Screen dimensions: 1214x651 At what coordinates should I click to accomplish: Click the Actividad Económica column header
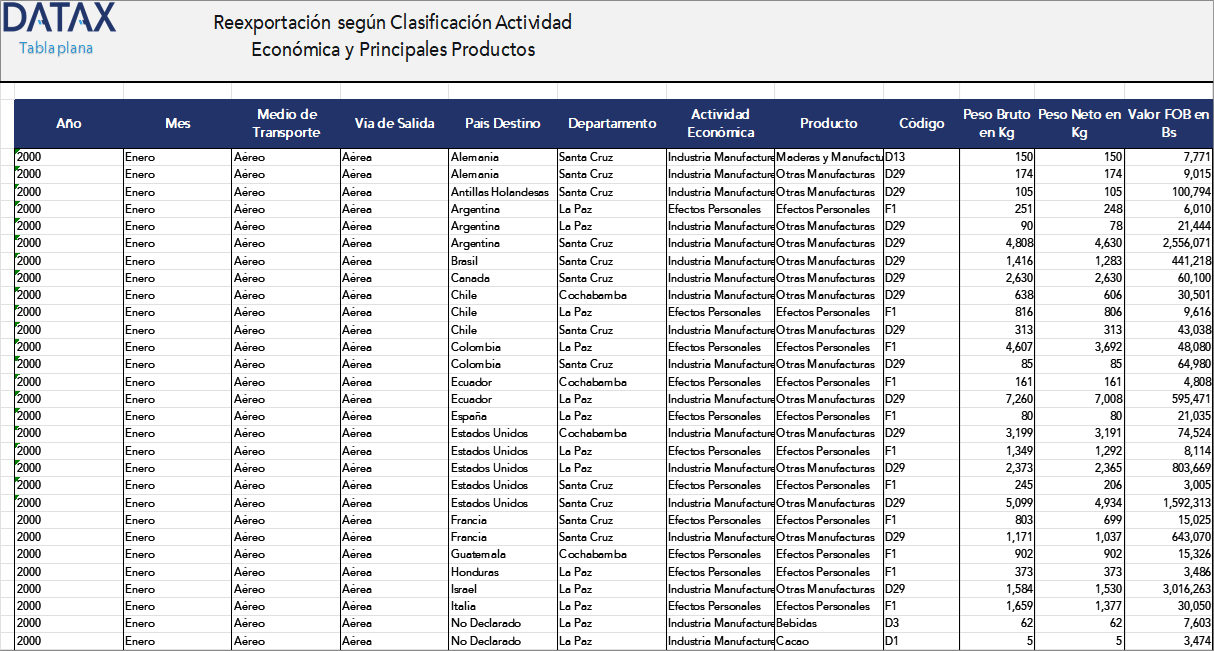tap(720, 123)
